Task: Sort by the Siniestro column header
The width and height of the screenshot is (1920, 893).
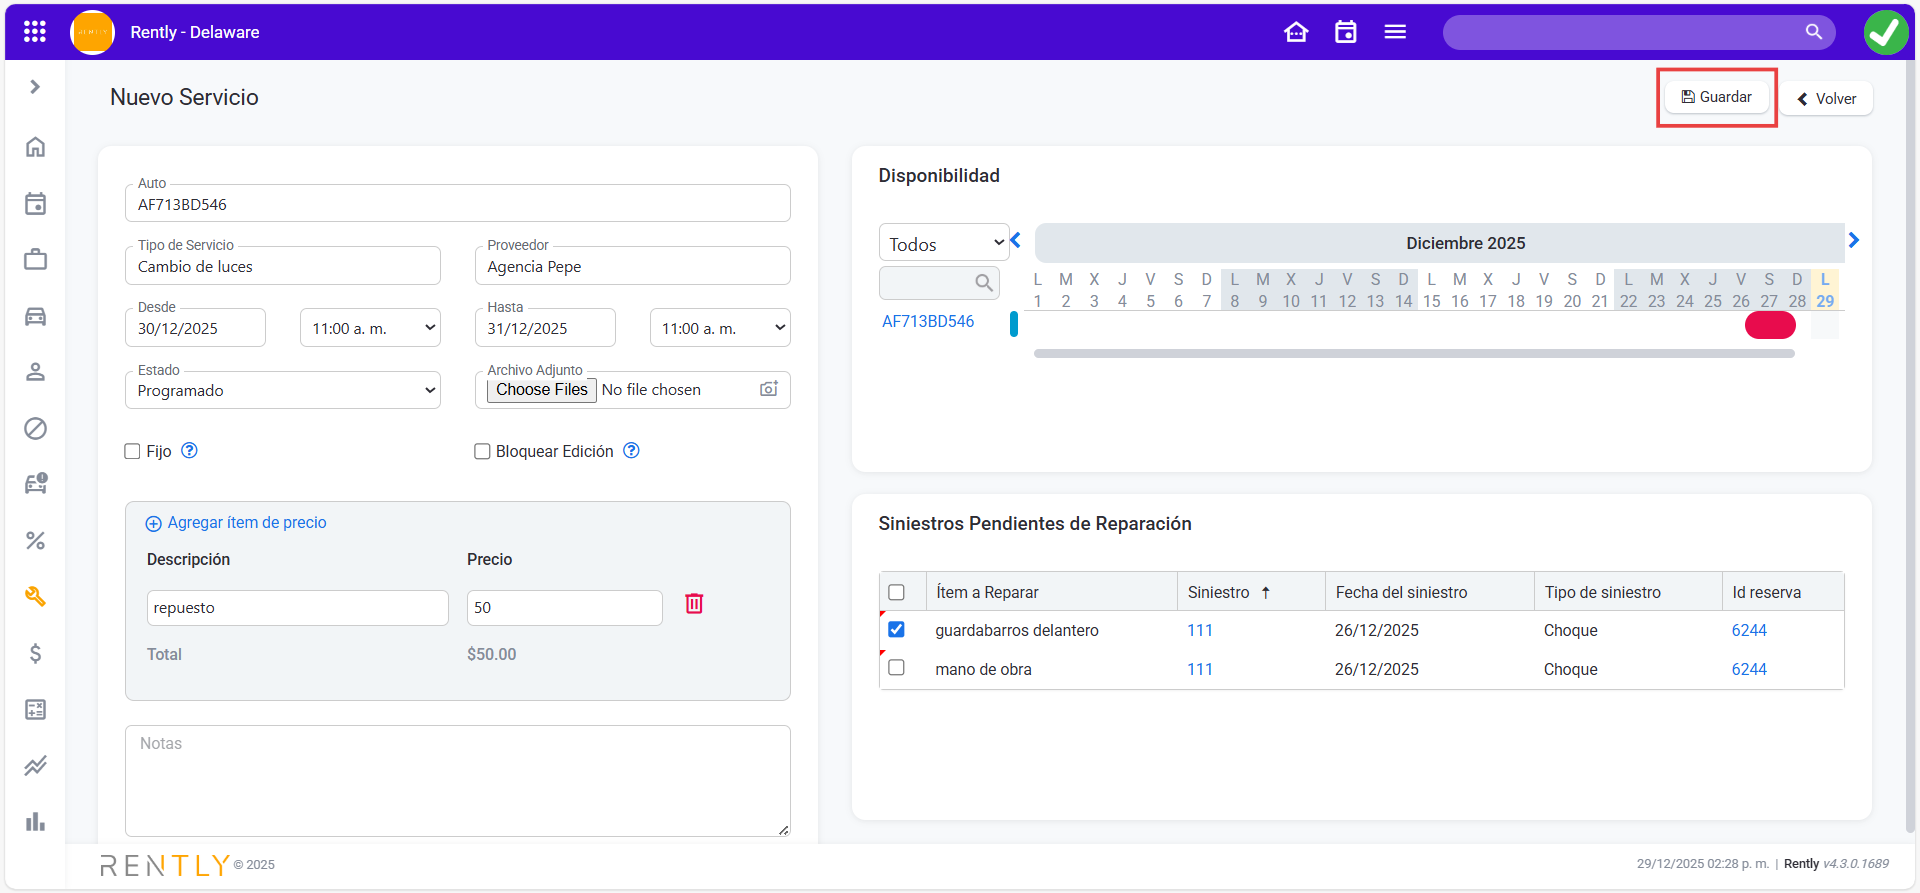Action: [1219, 592]
